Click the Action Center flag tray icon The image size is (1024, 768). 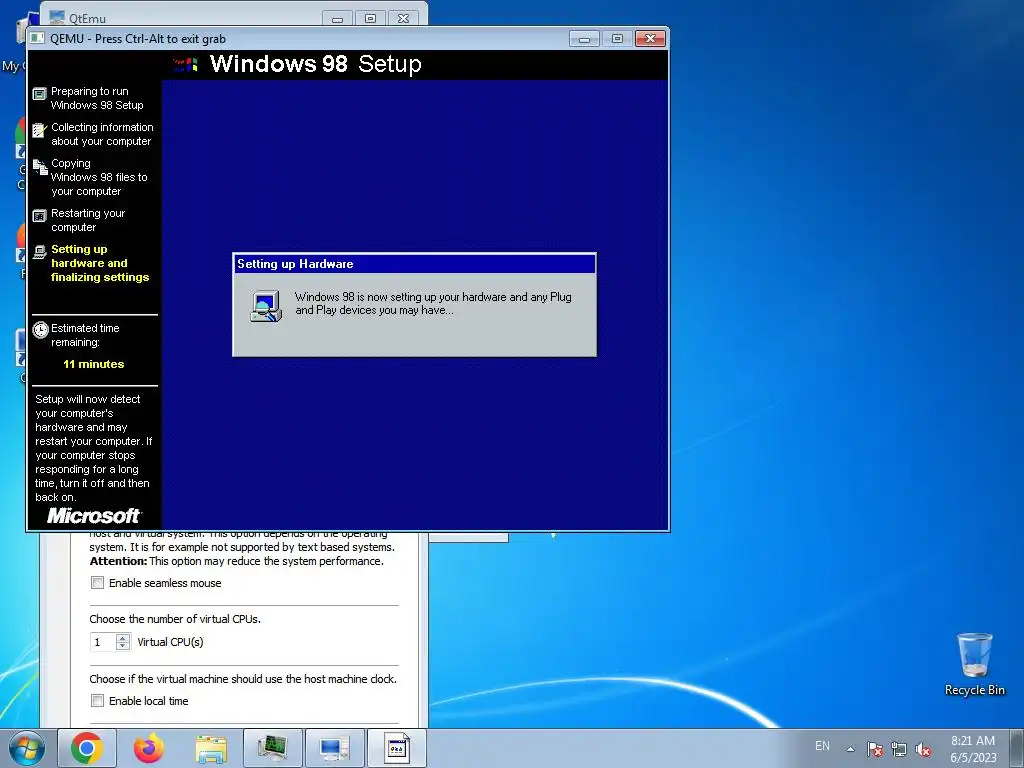click(x=875, y=749)
